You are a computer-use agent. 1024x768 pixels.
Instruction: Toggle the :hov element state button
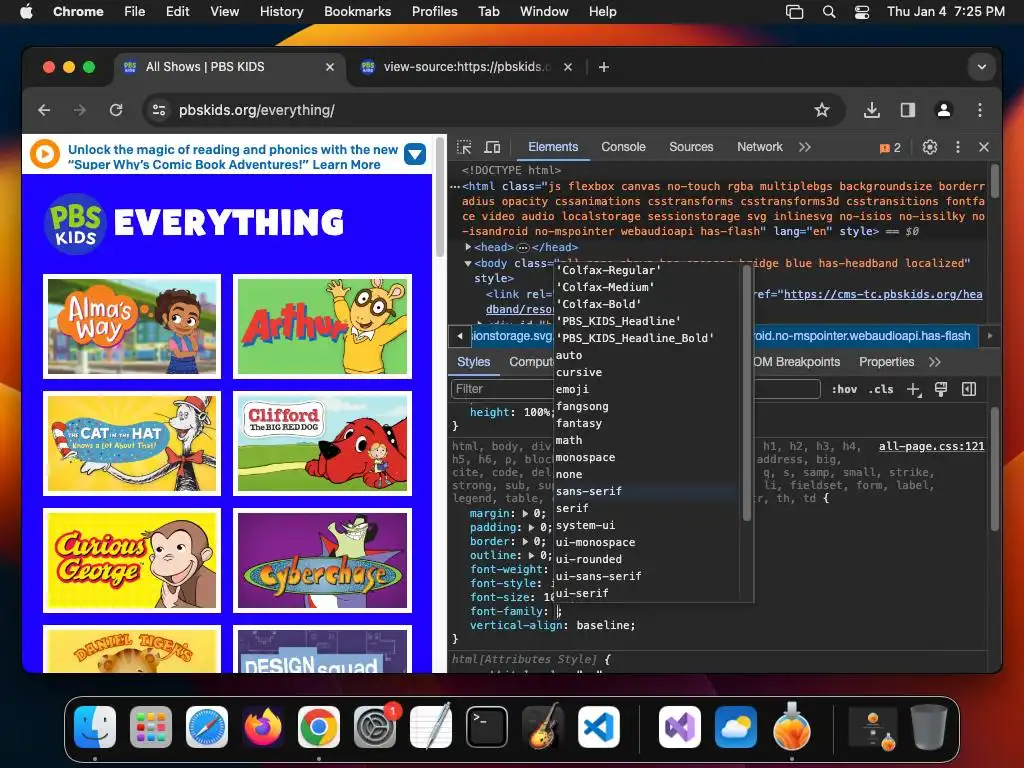tap(844, 389)
